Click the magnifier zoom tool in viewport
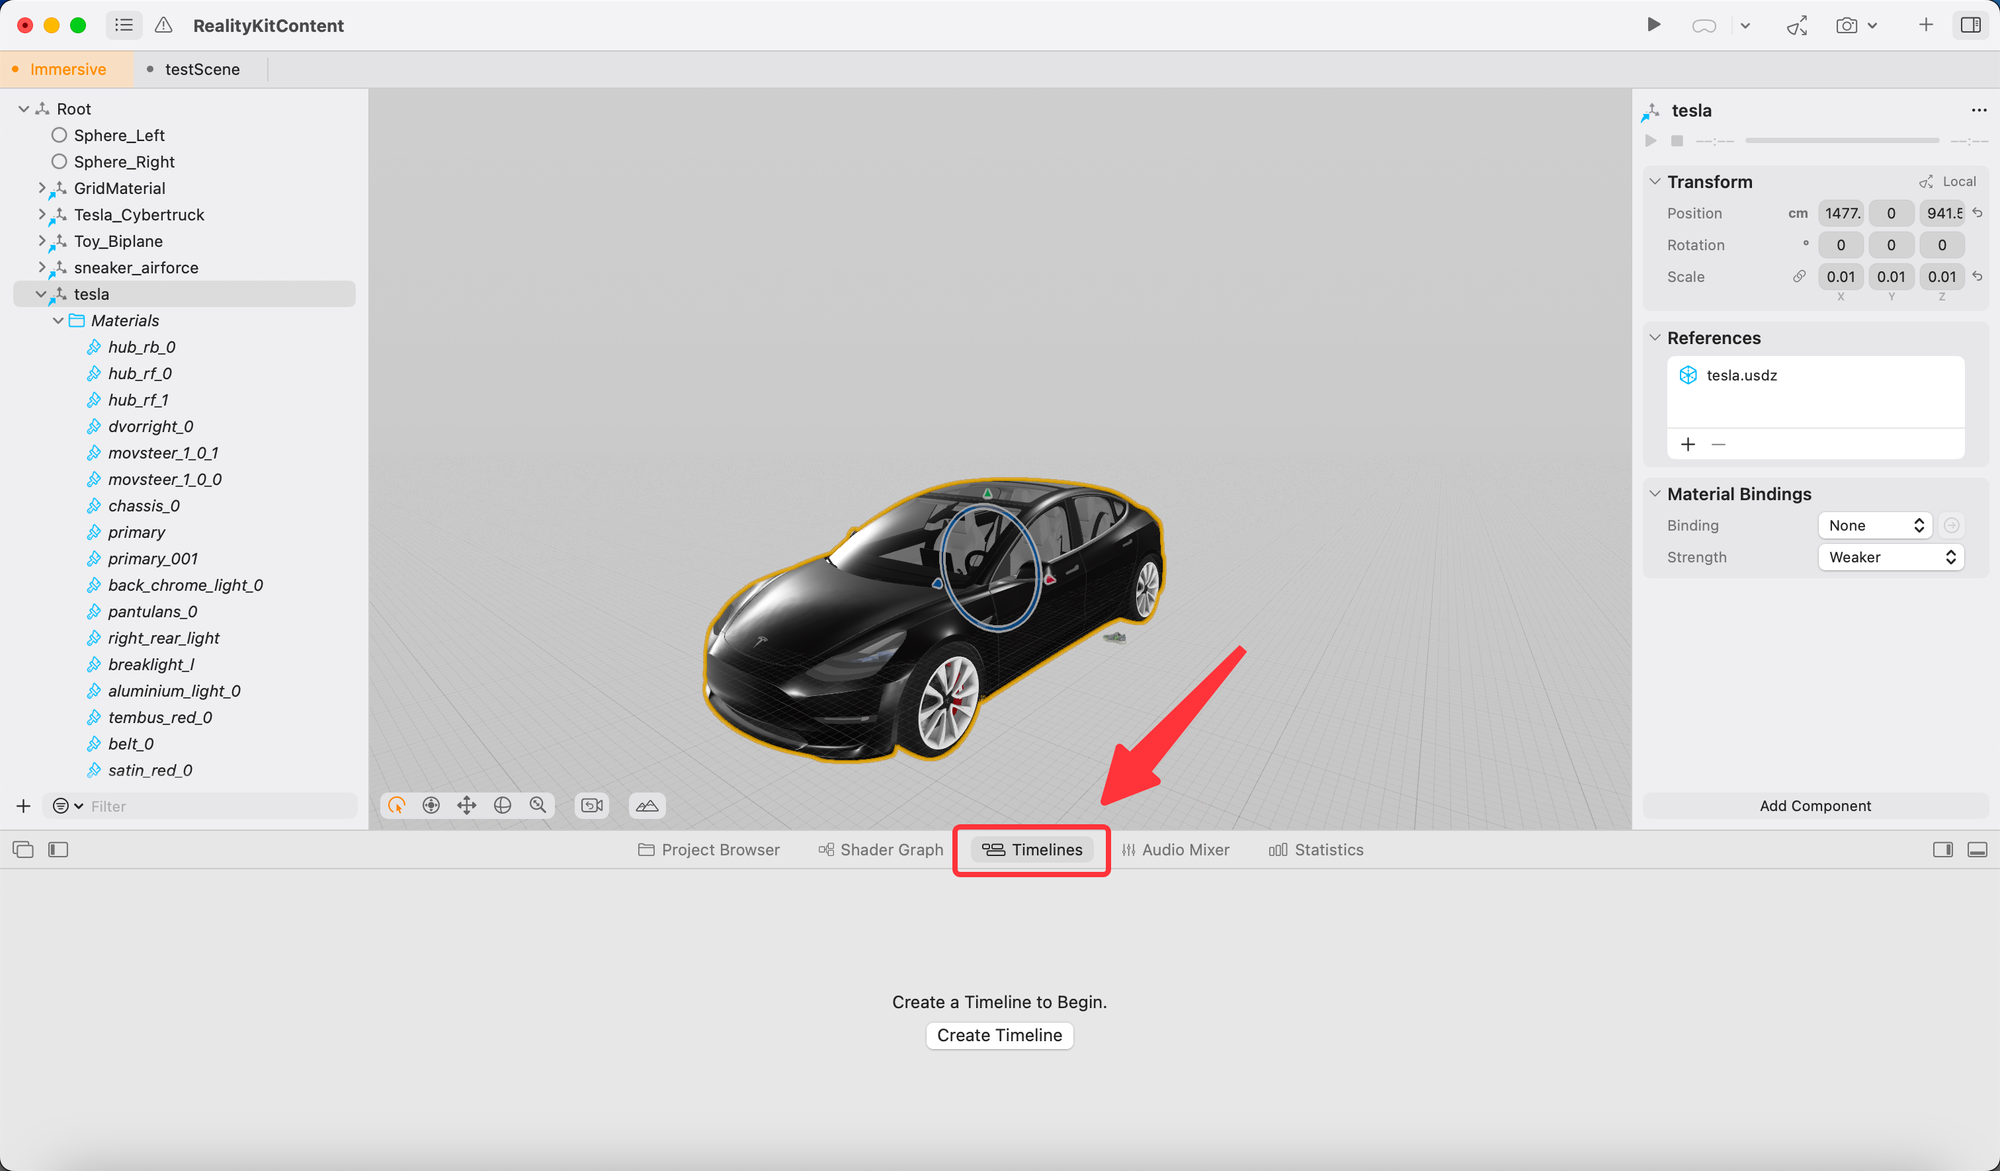 pos(538,806)
